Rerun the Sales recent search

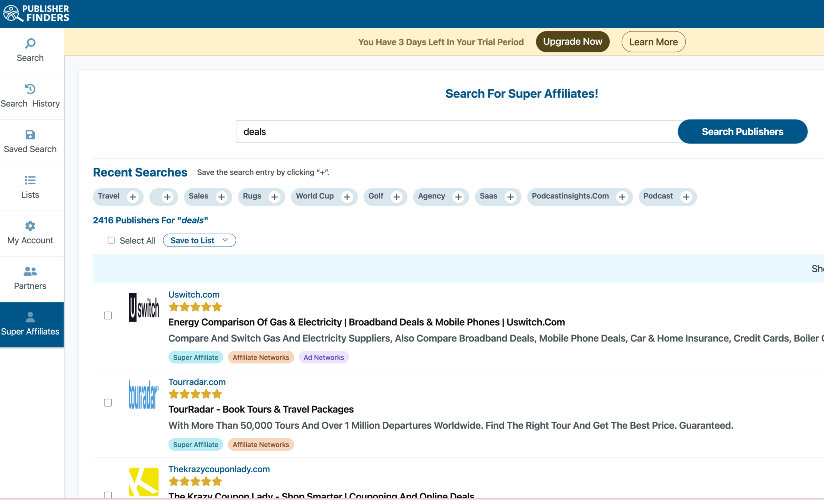[x=199, y=196]
